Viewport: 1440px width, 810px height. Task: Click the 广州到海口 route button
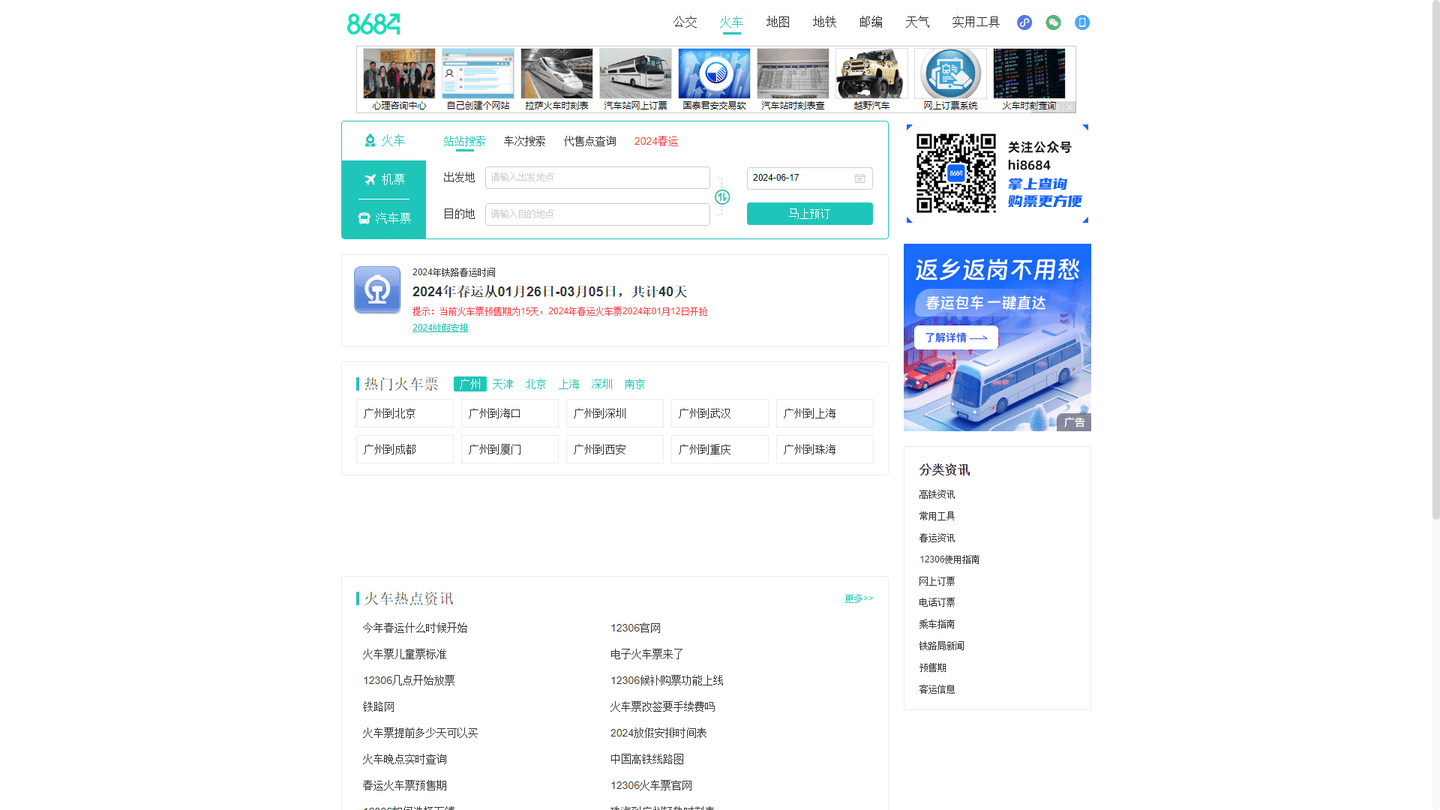pyautogui.click(x=510, y=413)
